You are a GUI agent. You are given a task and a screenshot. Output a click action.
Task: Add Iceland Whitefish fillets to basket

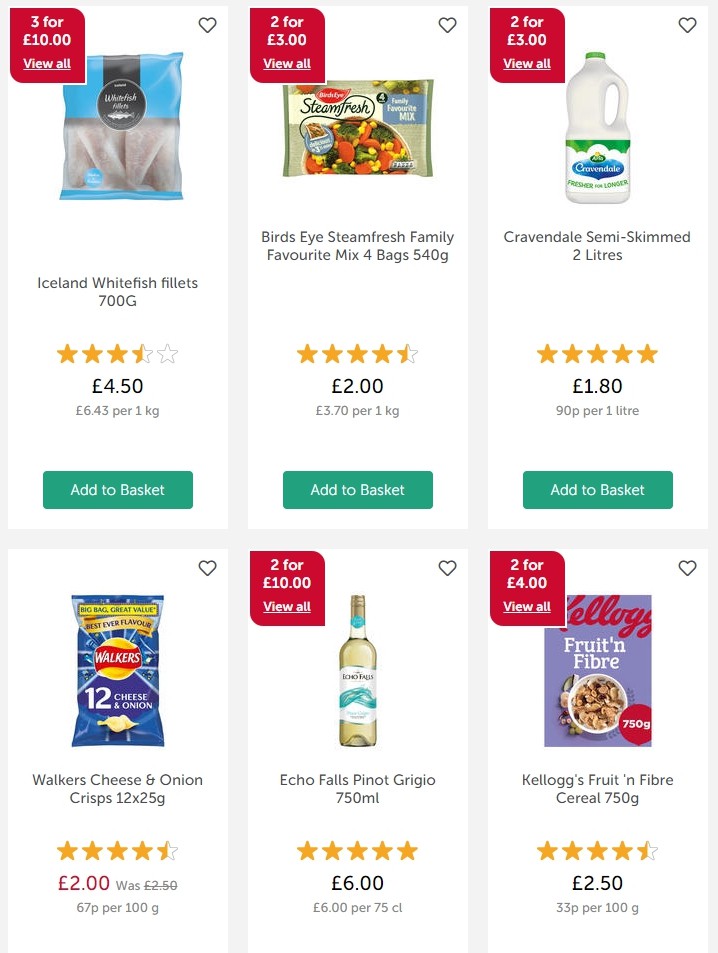point(118,490)
